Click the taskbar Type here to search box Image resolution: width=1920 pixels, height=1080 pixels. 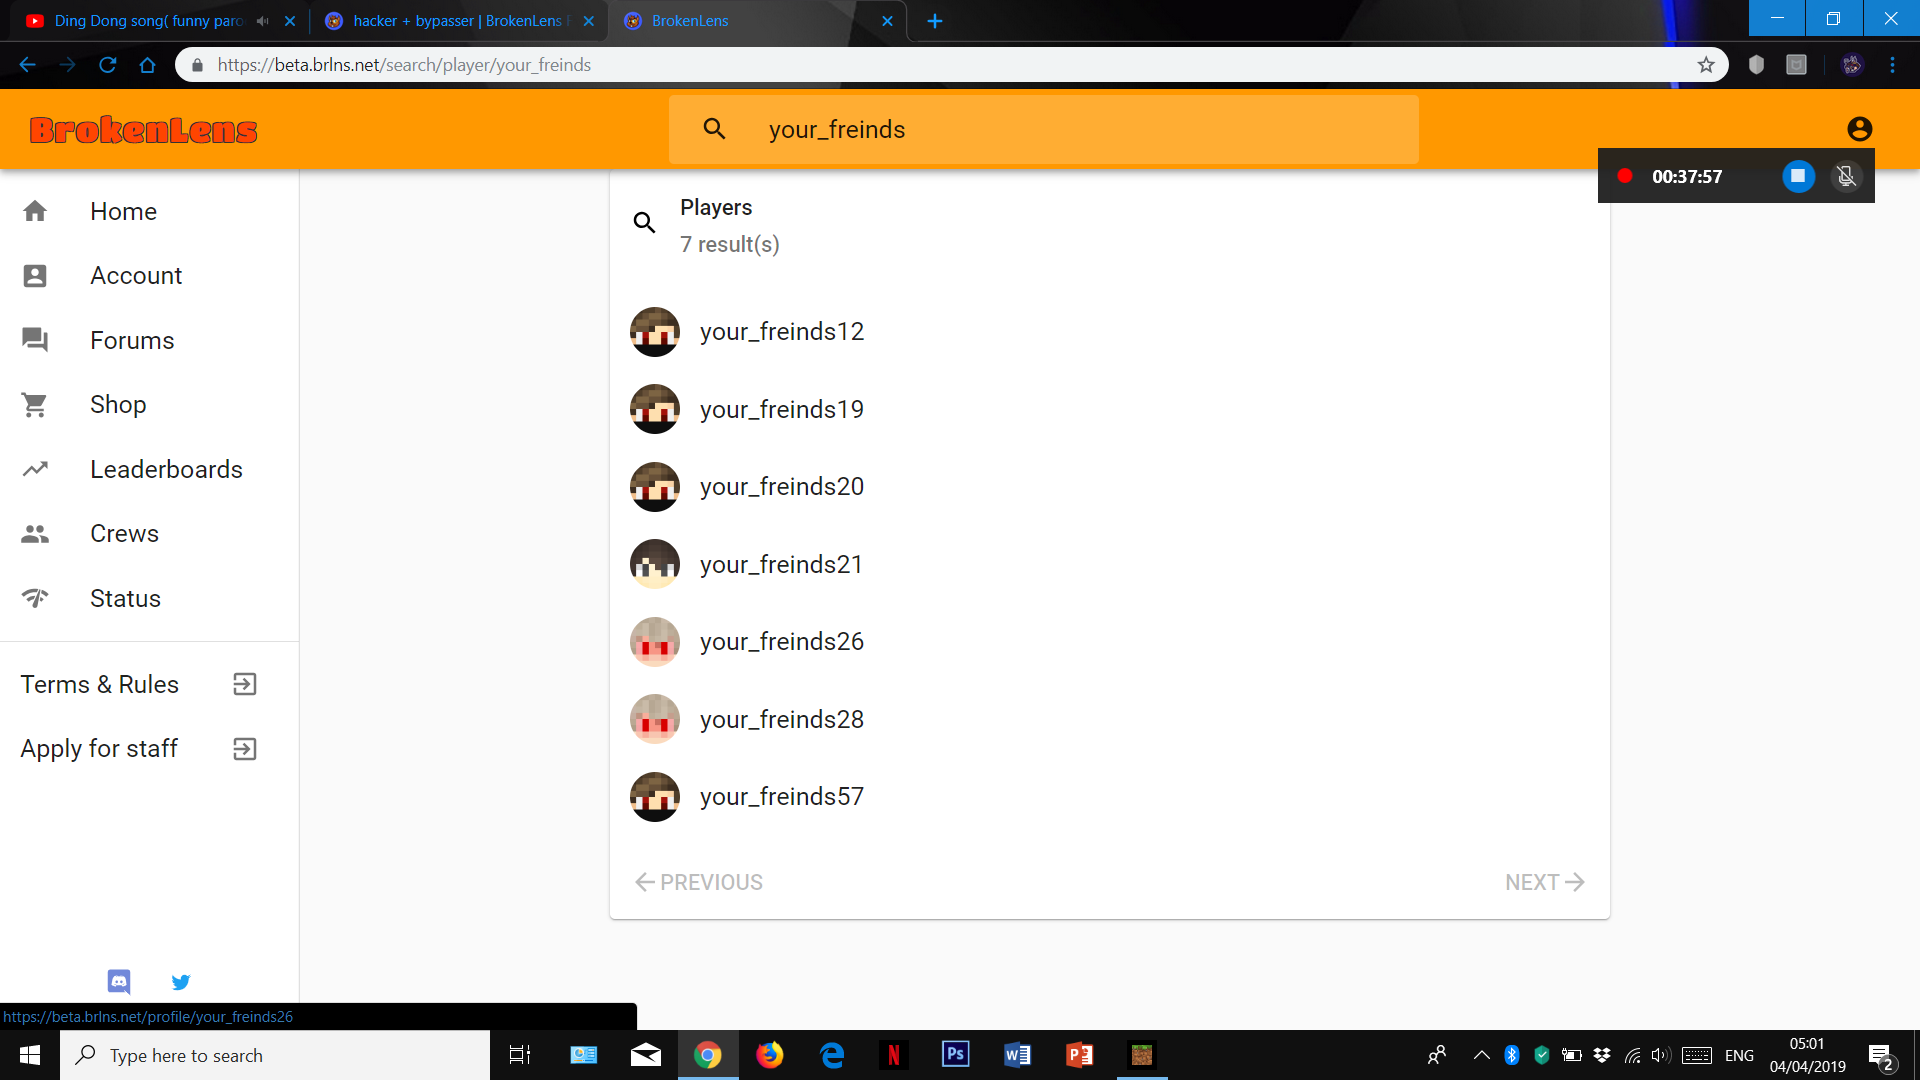(x=275, y=1055)
